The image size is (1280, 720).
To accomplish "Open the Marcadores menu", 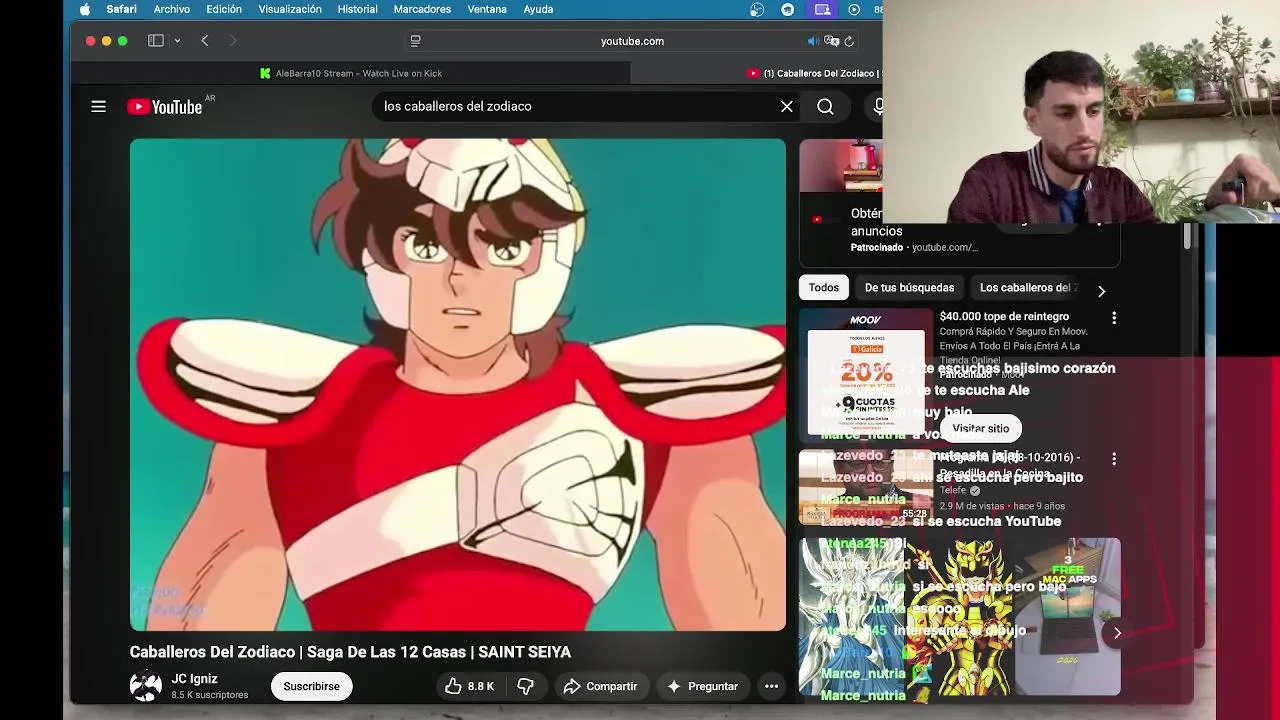I will 422,9.
